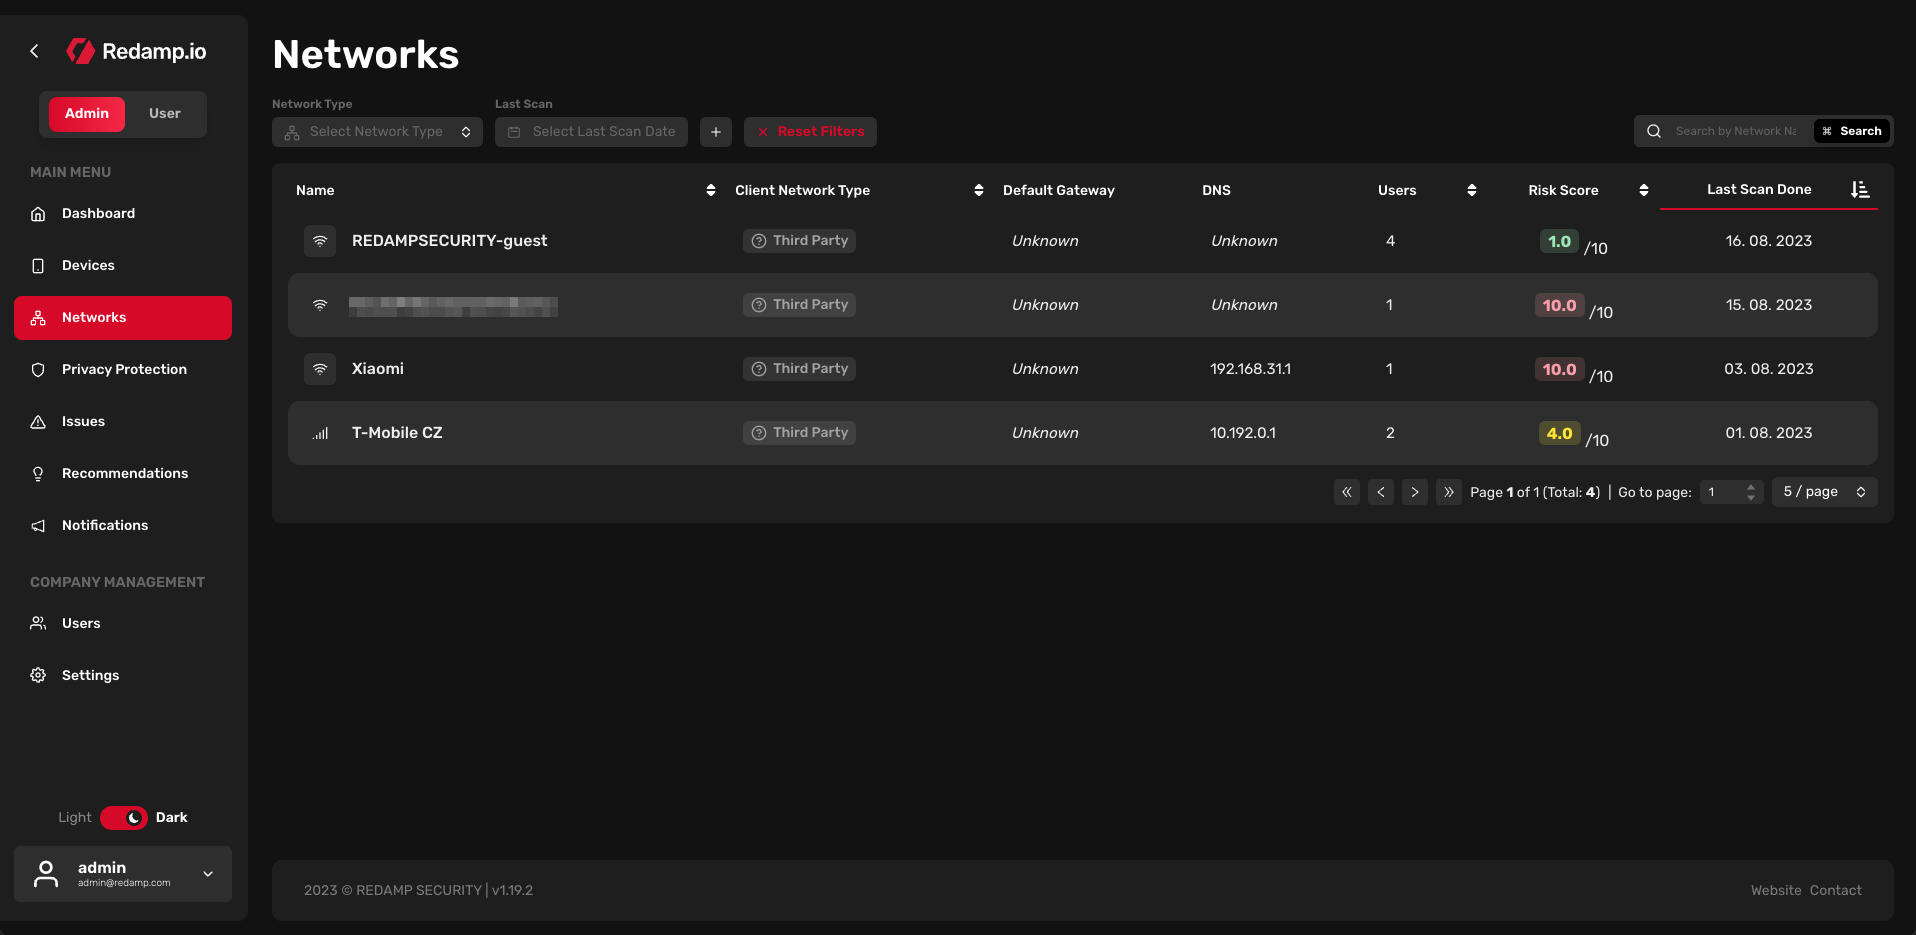Toggle Light/Dark theme switch

tap(124, 817)
